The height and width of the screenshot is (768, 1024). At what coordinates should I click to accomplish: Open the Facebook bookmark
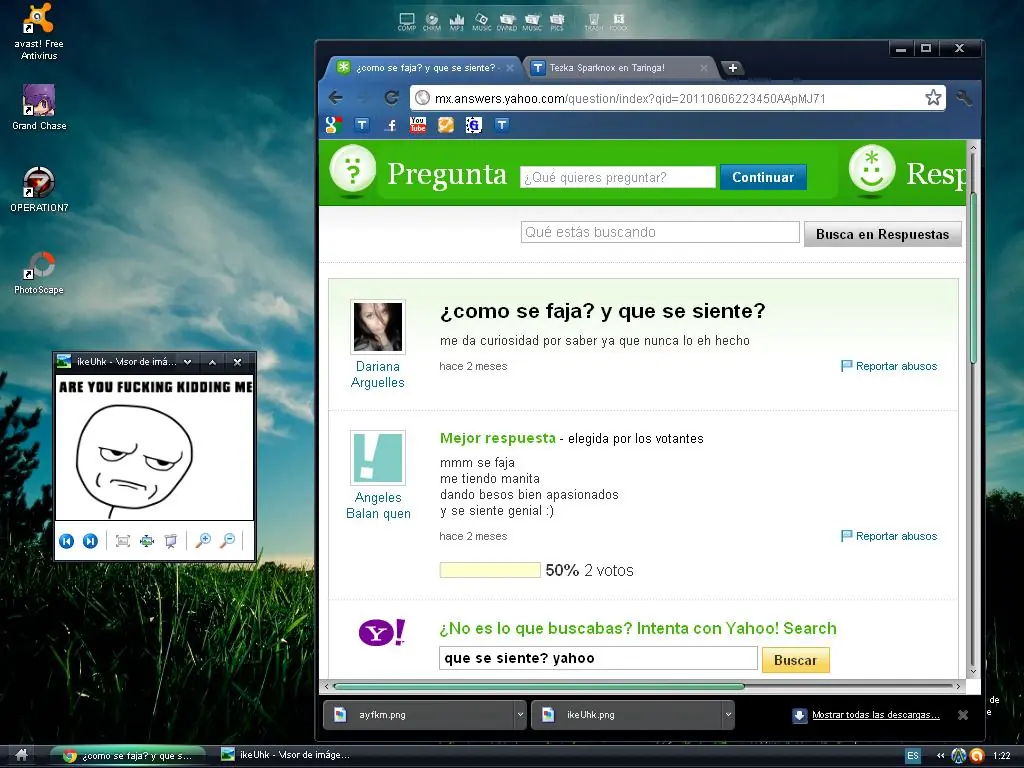(391, 125)
